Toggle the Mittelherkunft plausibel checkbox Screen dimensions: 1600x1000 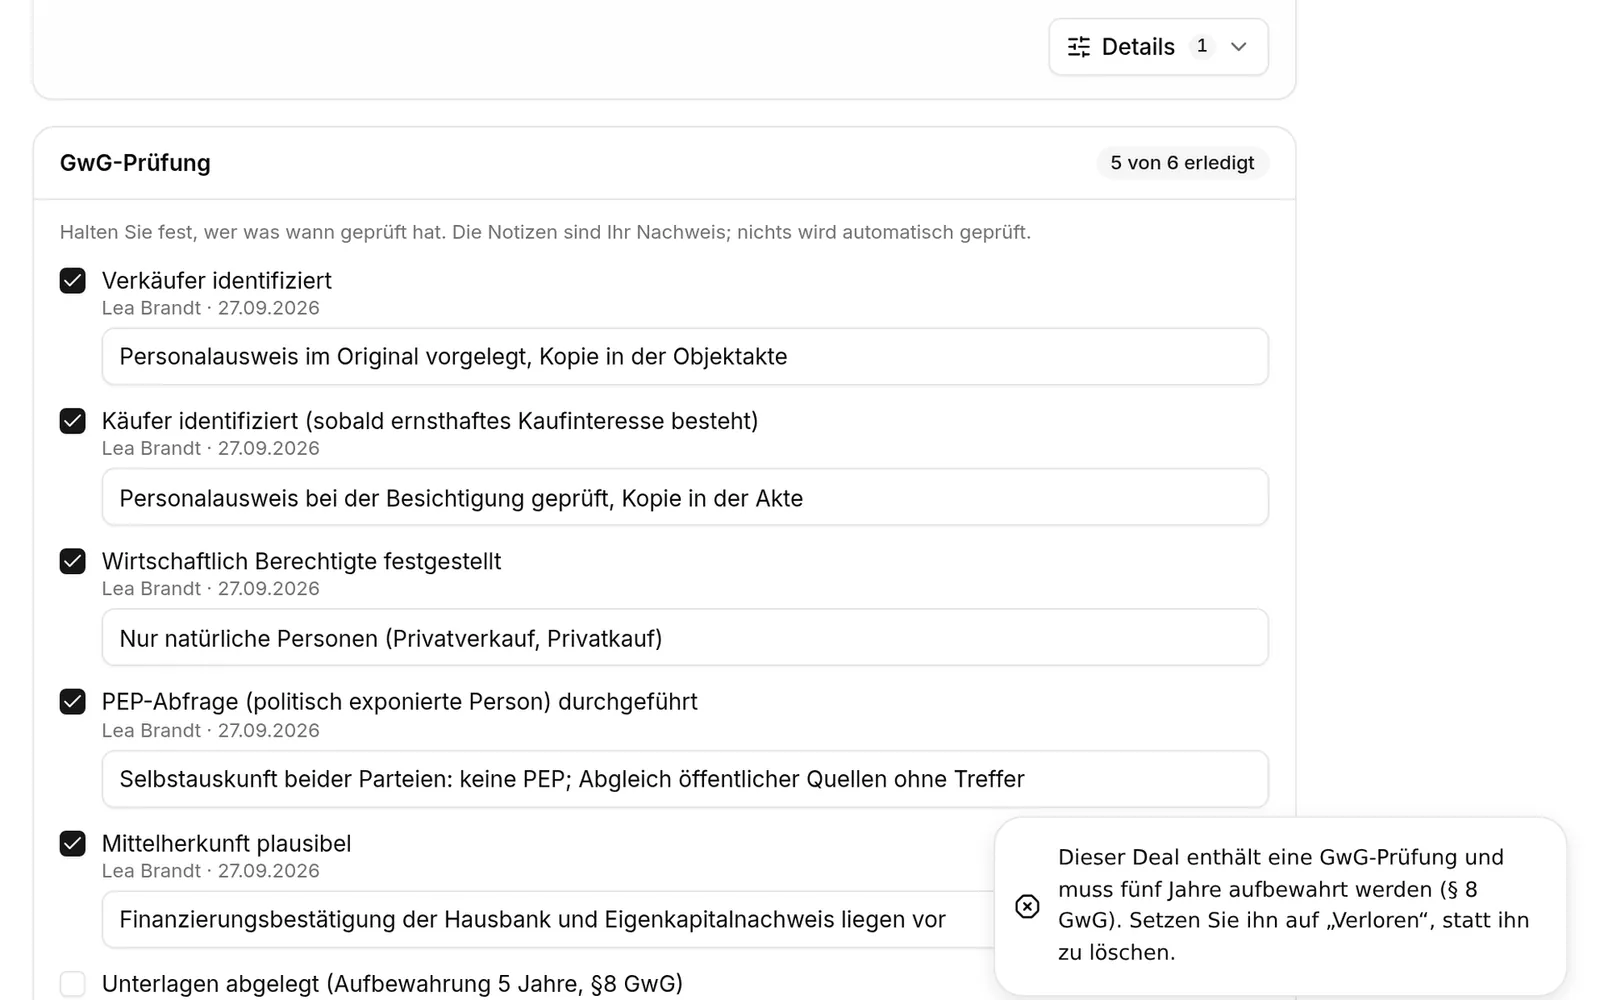pyautogui.click(x=73, y=844)
